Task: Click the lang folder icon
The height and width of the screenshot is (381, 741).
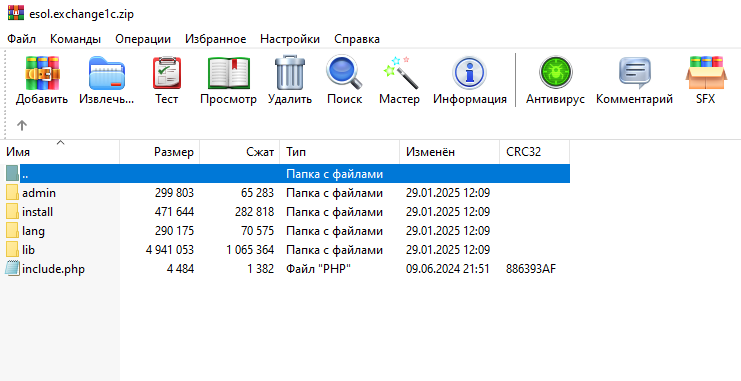Action: point(12,231)
